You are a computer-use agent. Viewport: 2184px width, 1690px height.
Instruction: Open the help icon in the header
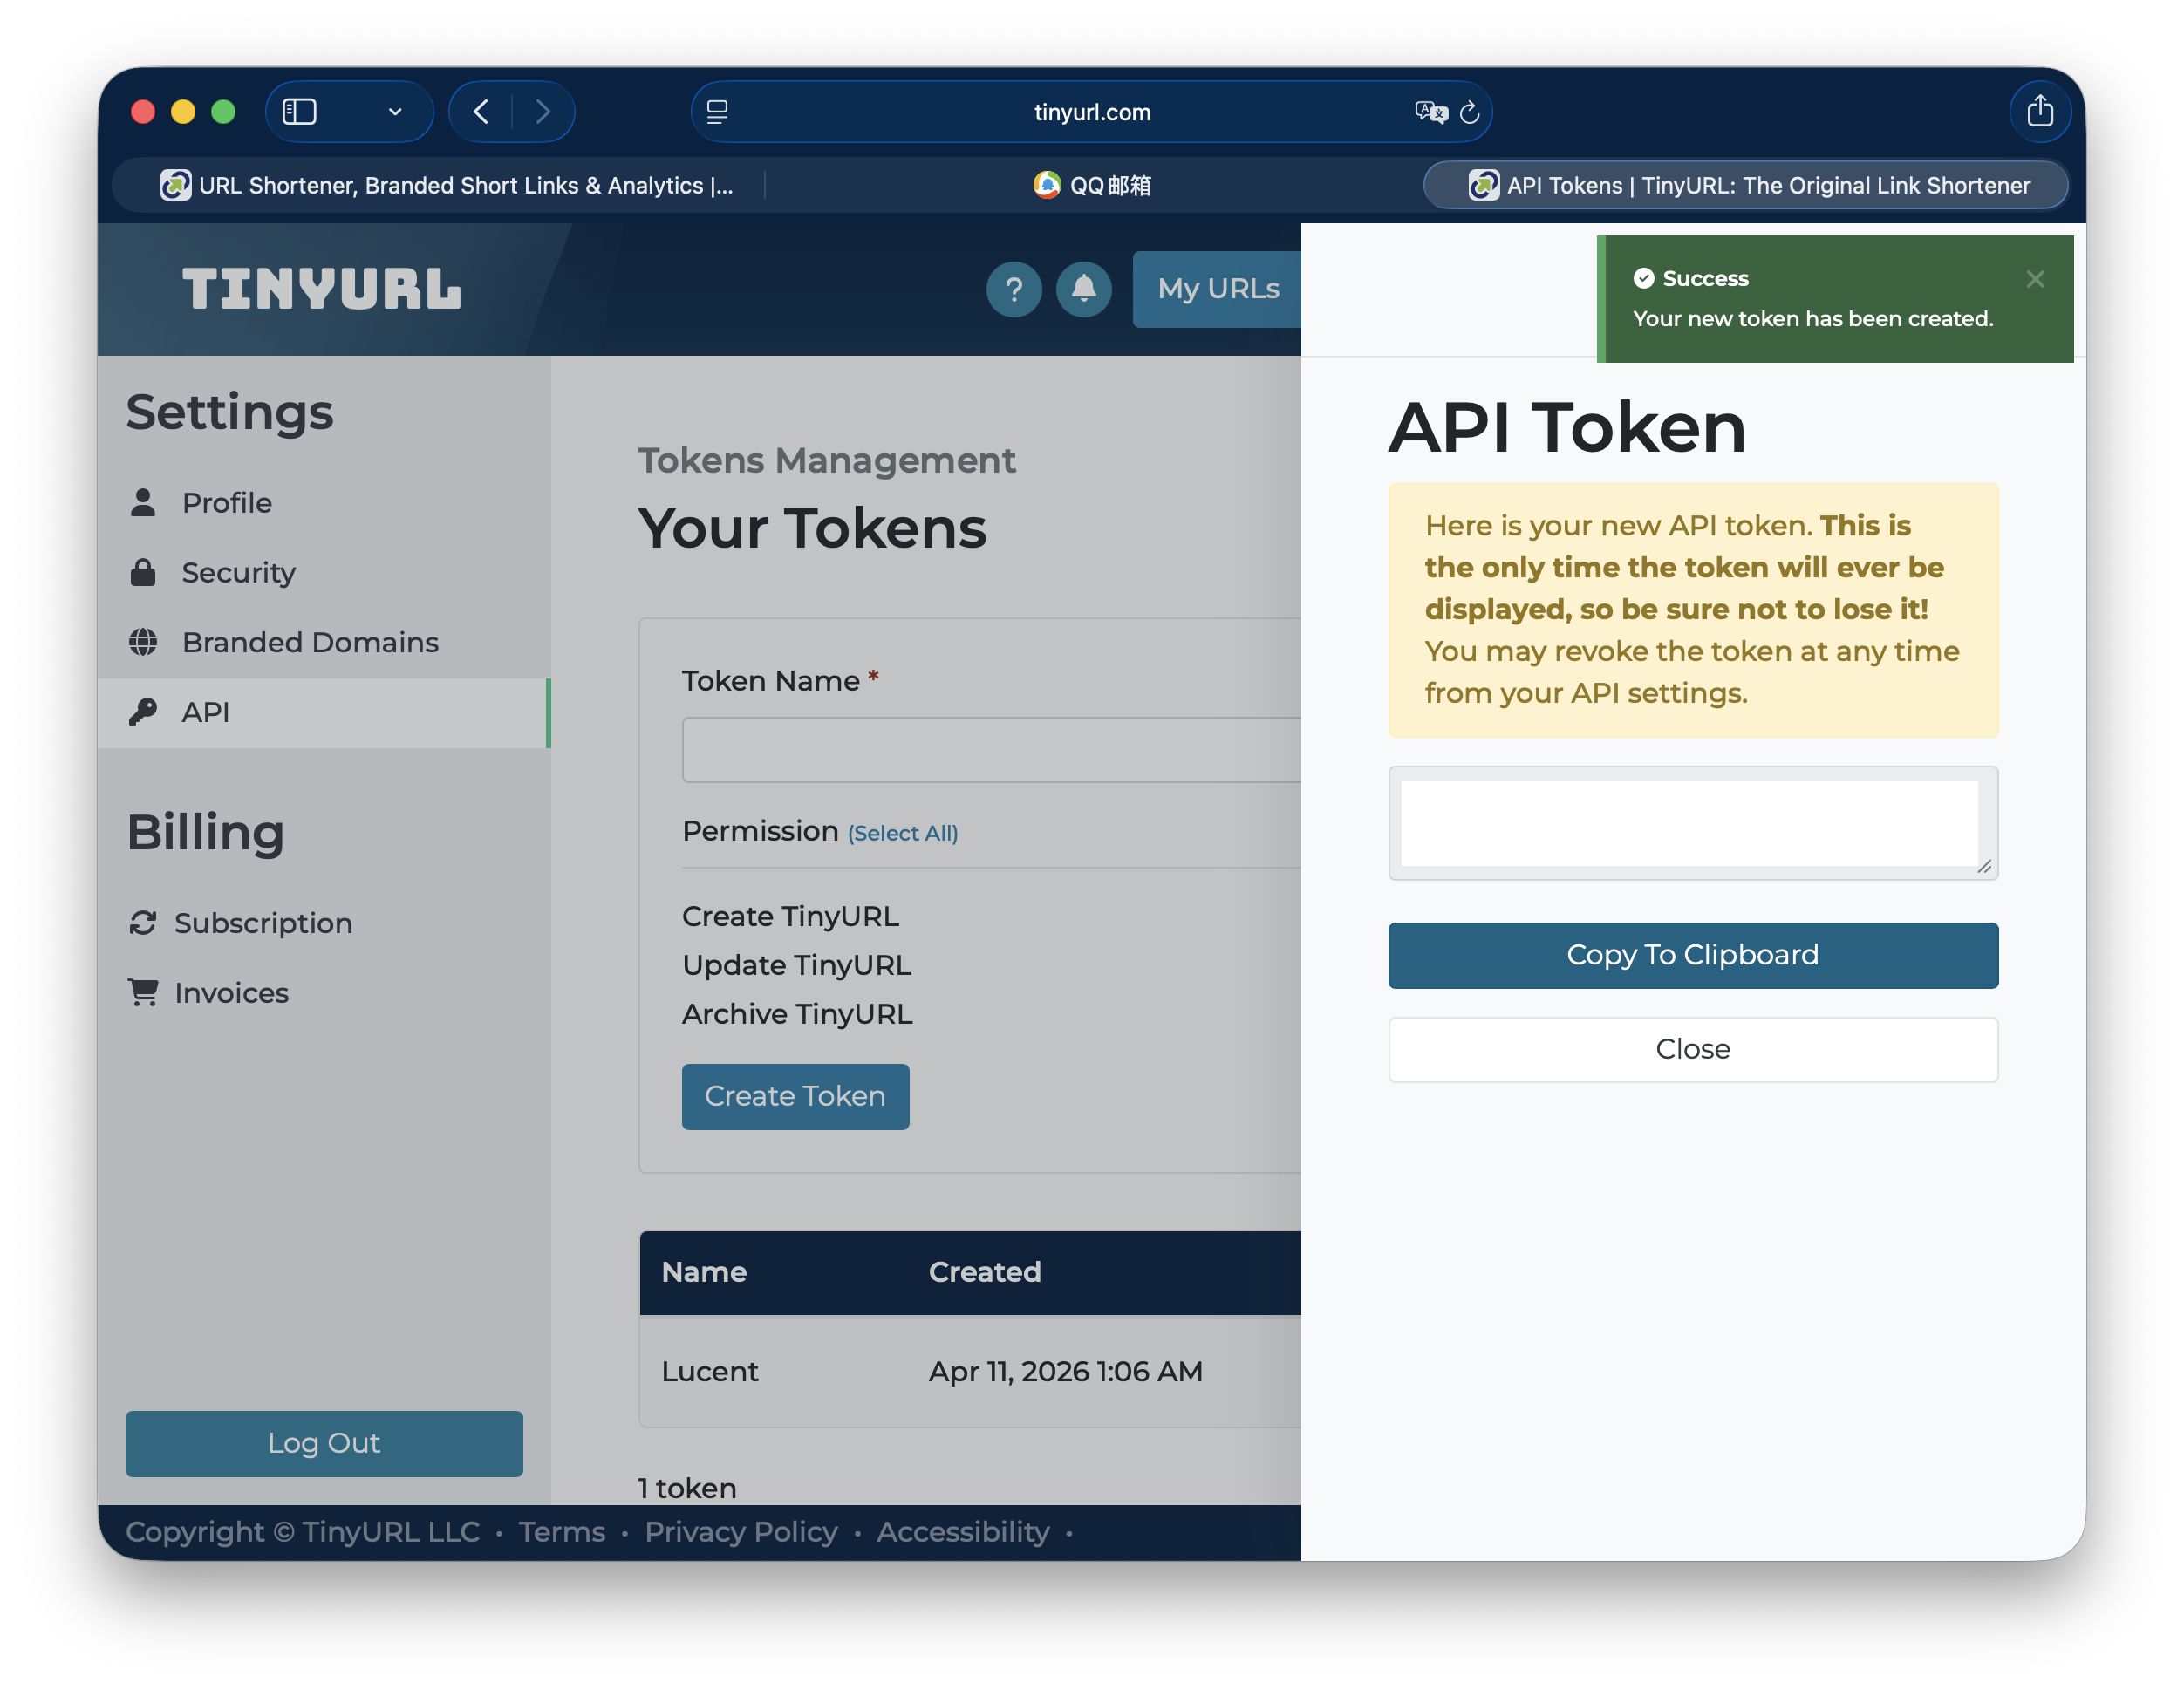tap(1014, 289)
